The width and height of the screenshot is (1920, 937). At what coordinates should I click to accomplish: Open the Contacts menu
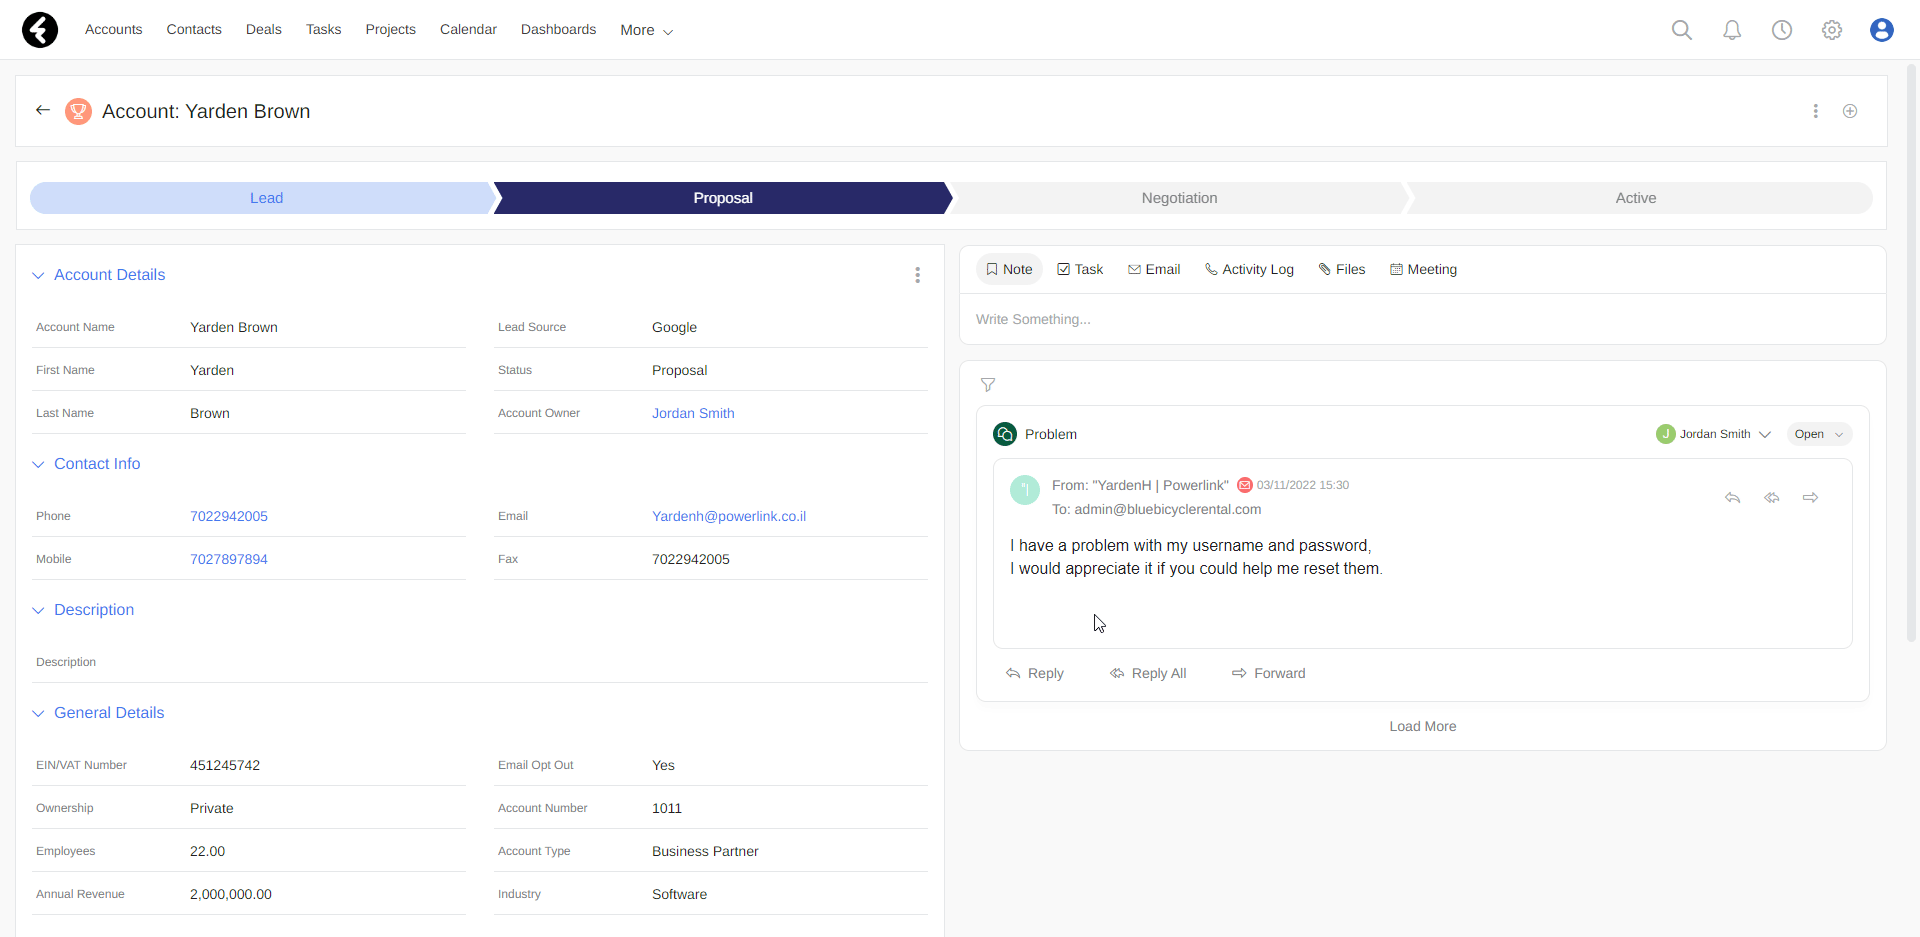click(x=194, y=29)
